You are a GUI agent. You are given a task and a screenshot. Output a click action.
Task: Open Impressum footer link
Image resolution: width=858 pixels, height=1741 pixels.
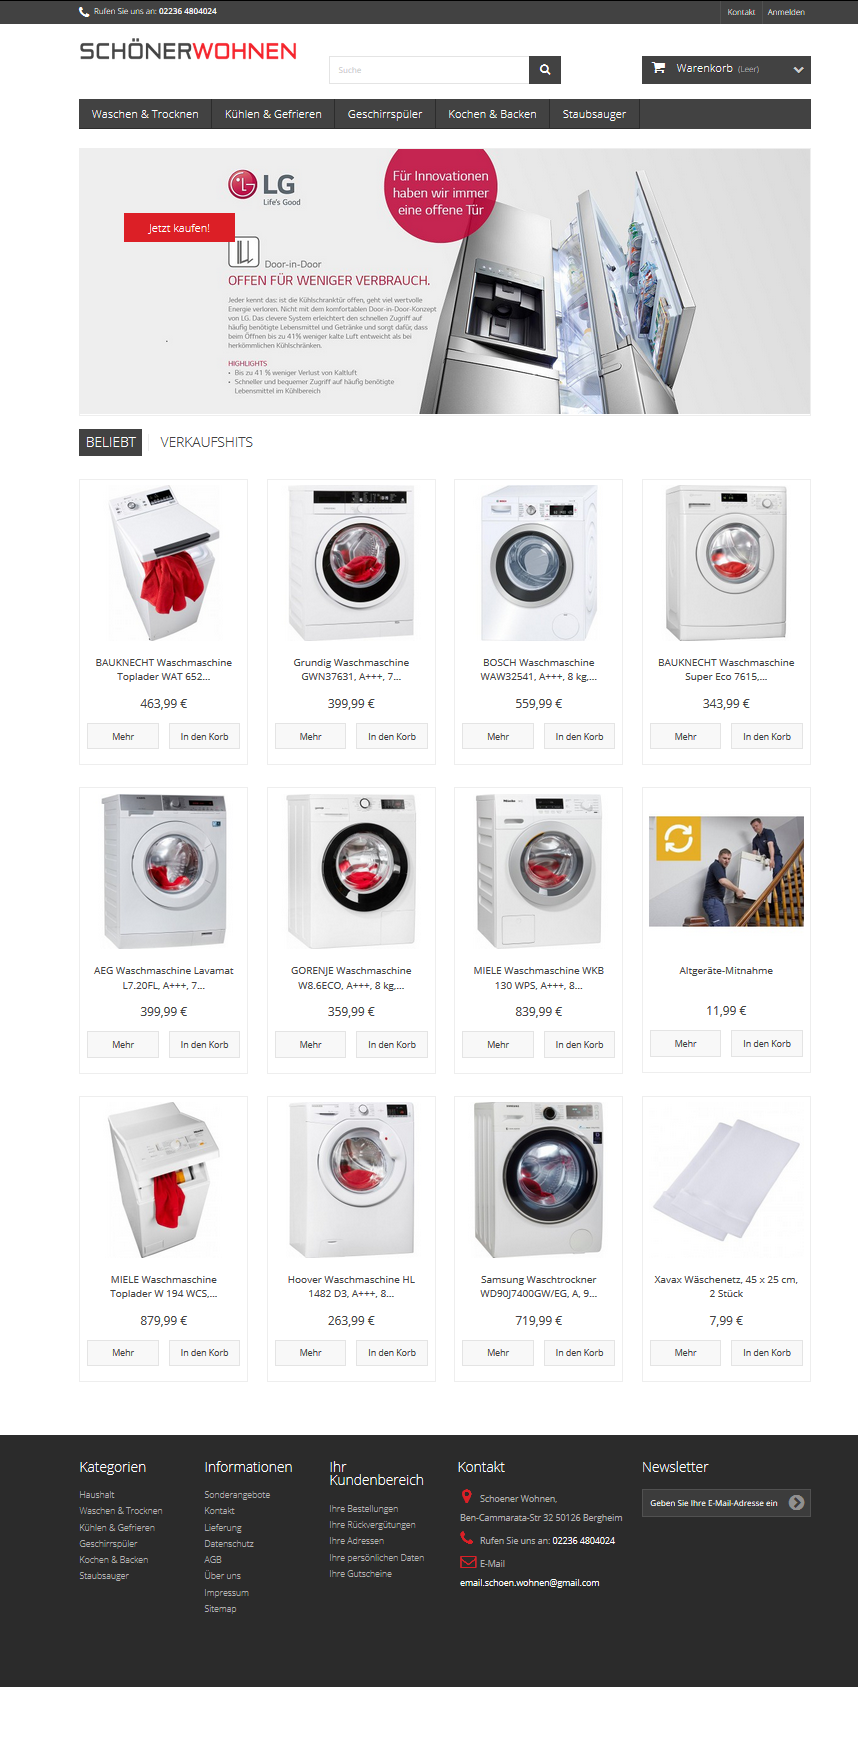[227, 1592]
